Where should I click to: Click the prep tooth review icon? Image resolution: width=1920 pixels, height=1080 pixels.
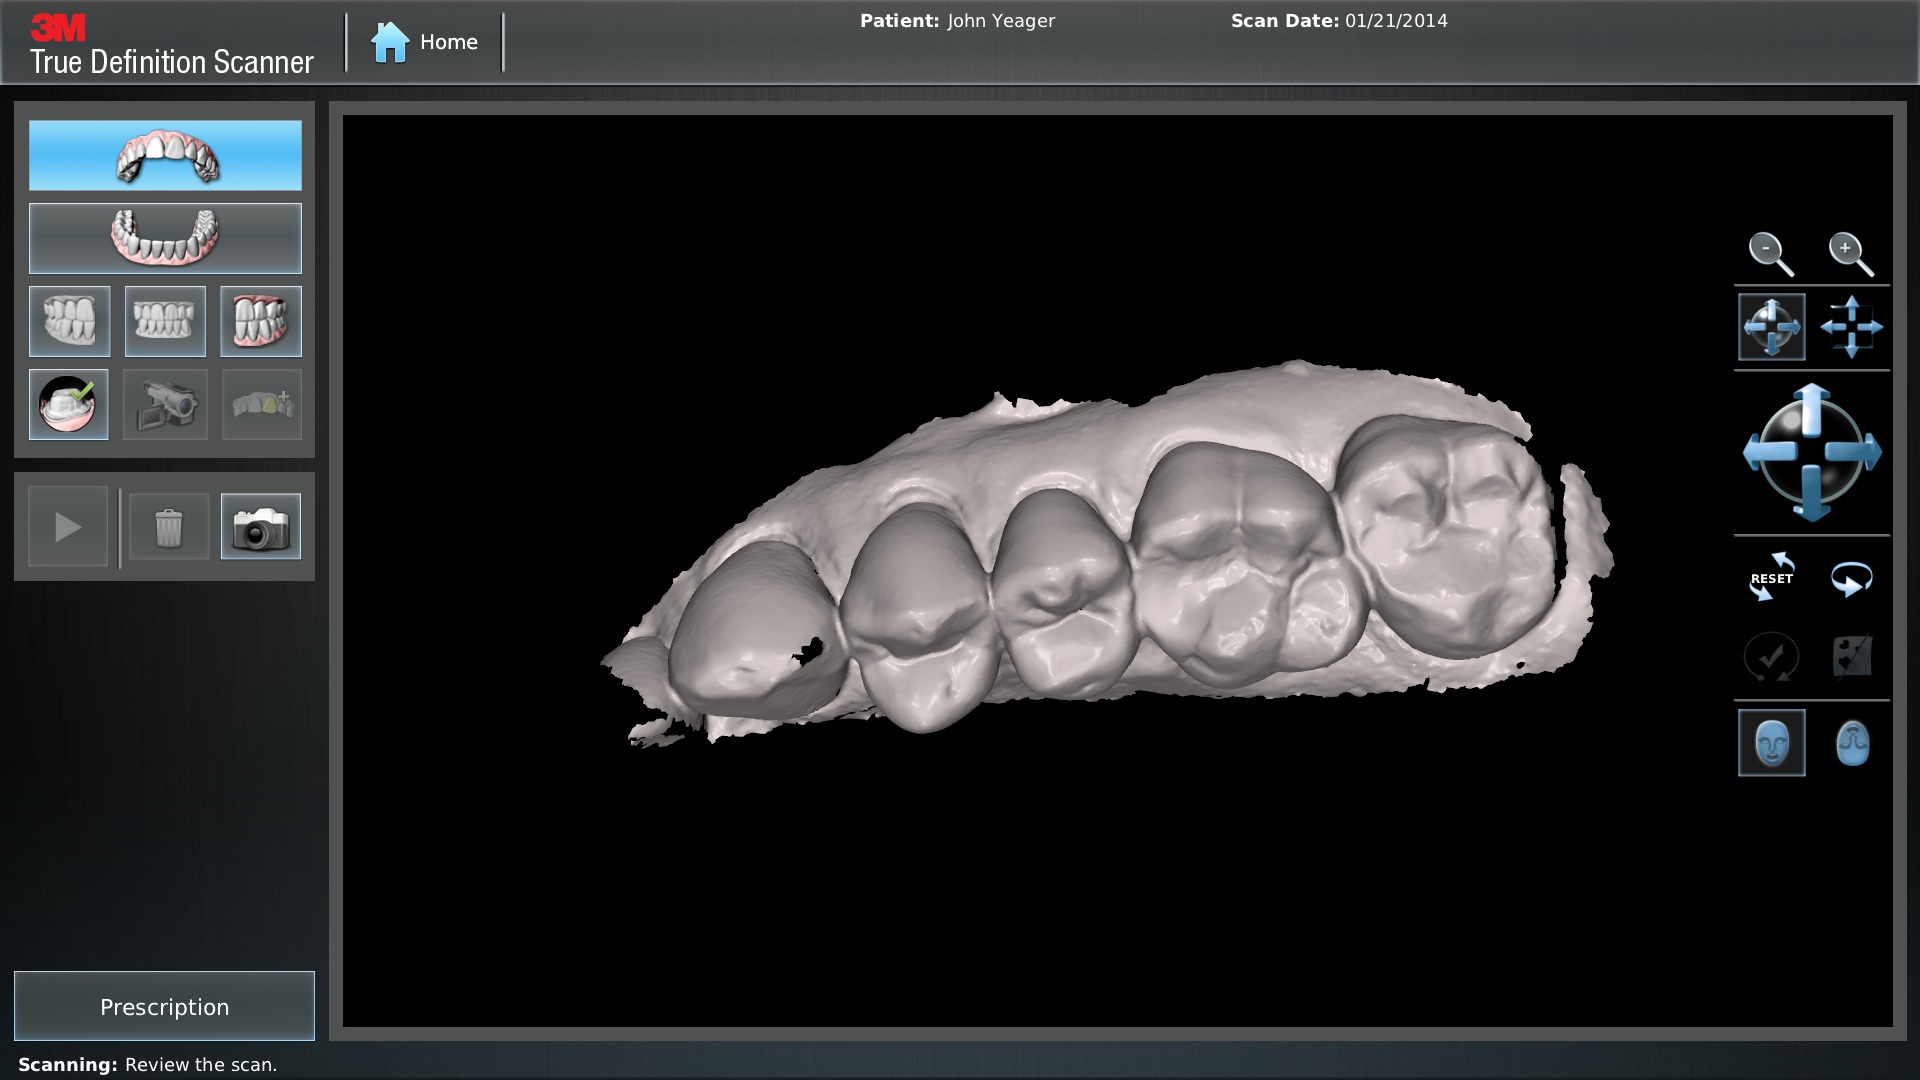coord(69,404)
